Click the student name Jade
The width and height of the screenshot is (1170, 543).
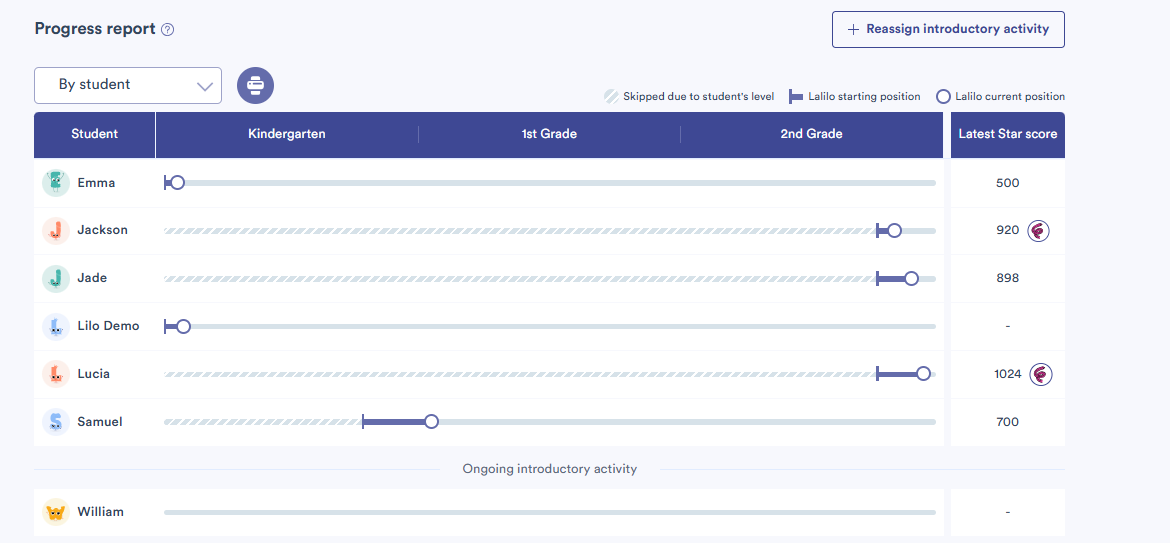tap(92, 278)
